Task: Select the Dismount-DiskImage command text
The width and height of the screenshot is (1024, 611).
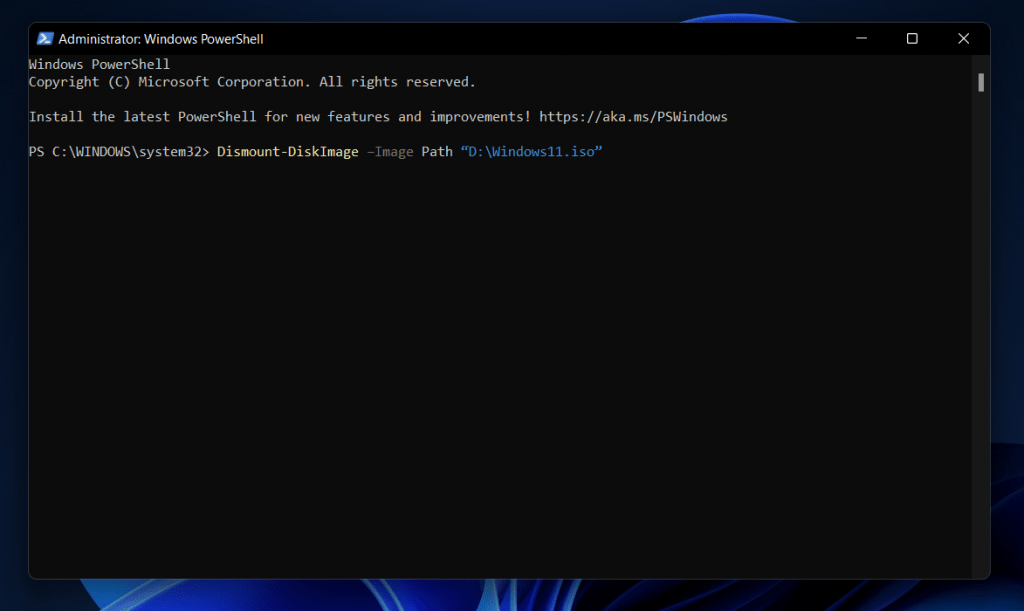Action: click(288, 151)
